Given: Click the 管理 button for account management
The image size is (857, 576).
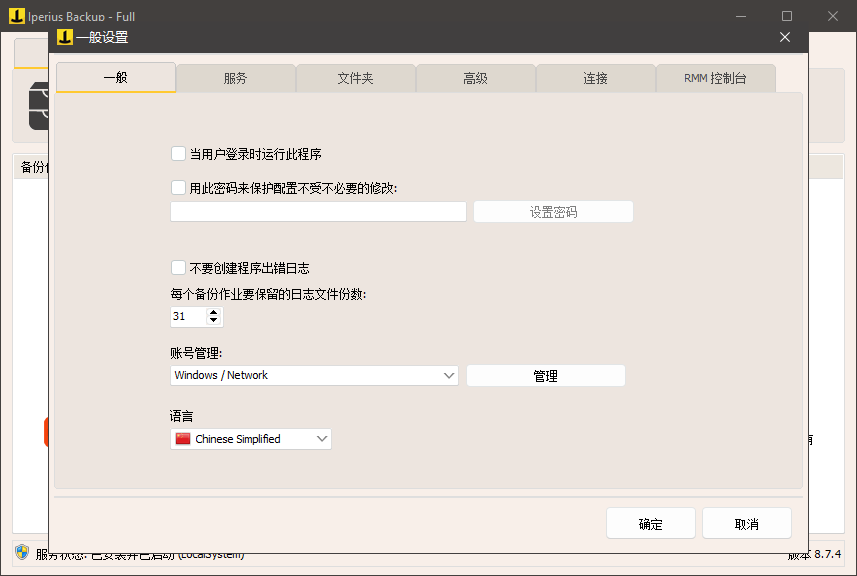Looking at the screenshot, I should 546,375.
